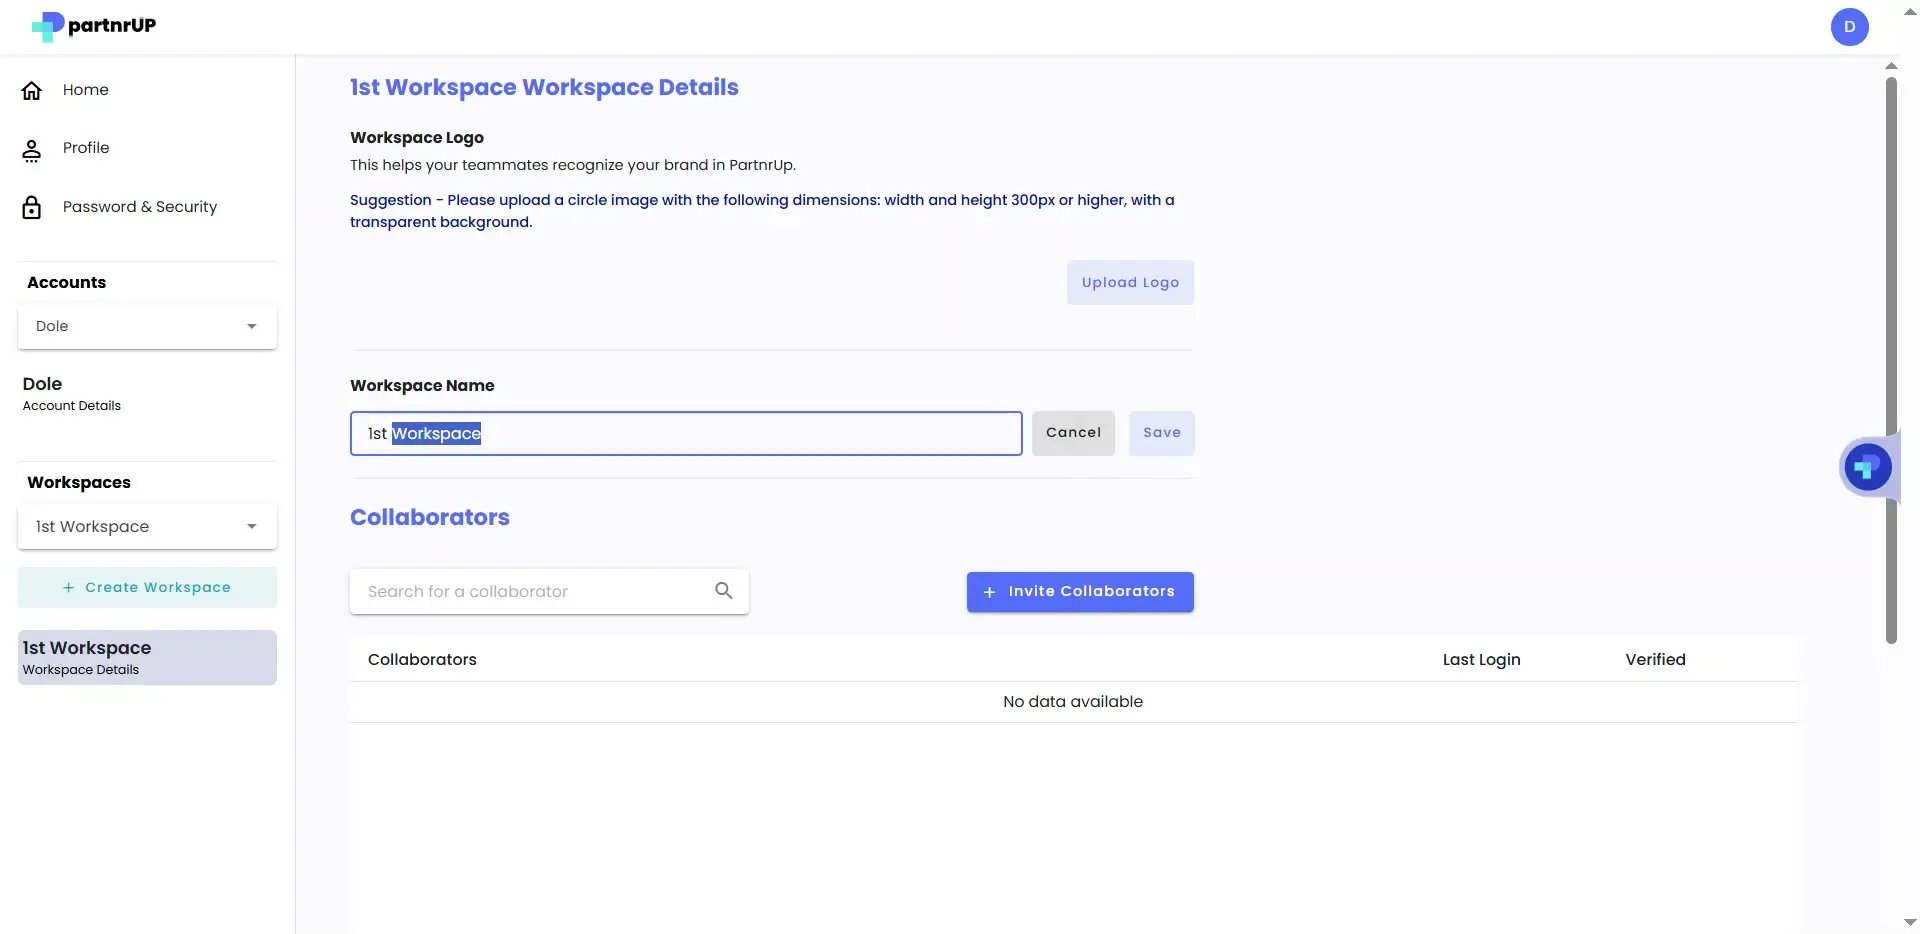Select 1st Workspace Workspace Details sidebar item
Viewport: 1920px width, 934px height.
click(x=146, y=657)
